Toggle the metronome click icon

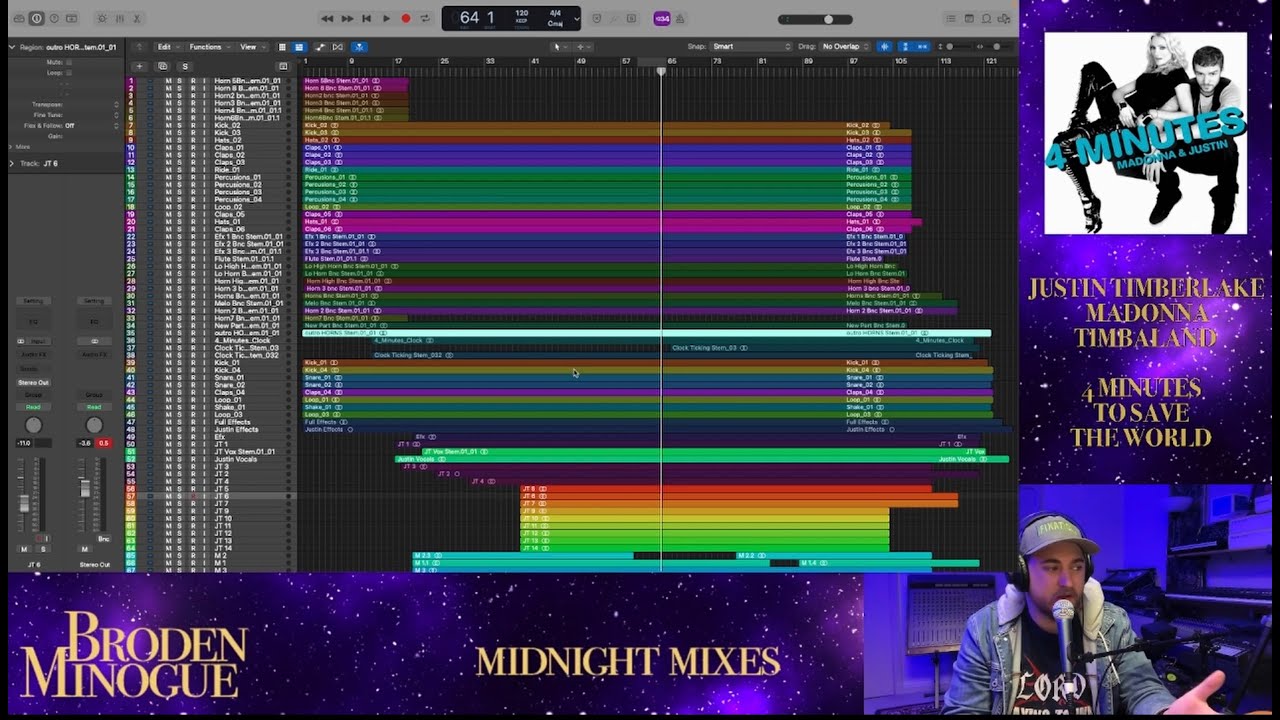click(x=682, y=18)
